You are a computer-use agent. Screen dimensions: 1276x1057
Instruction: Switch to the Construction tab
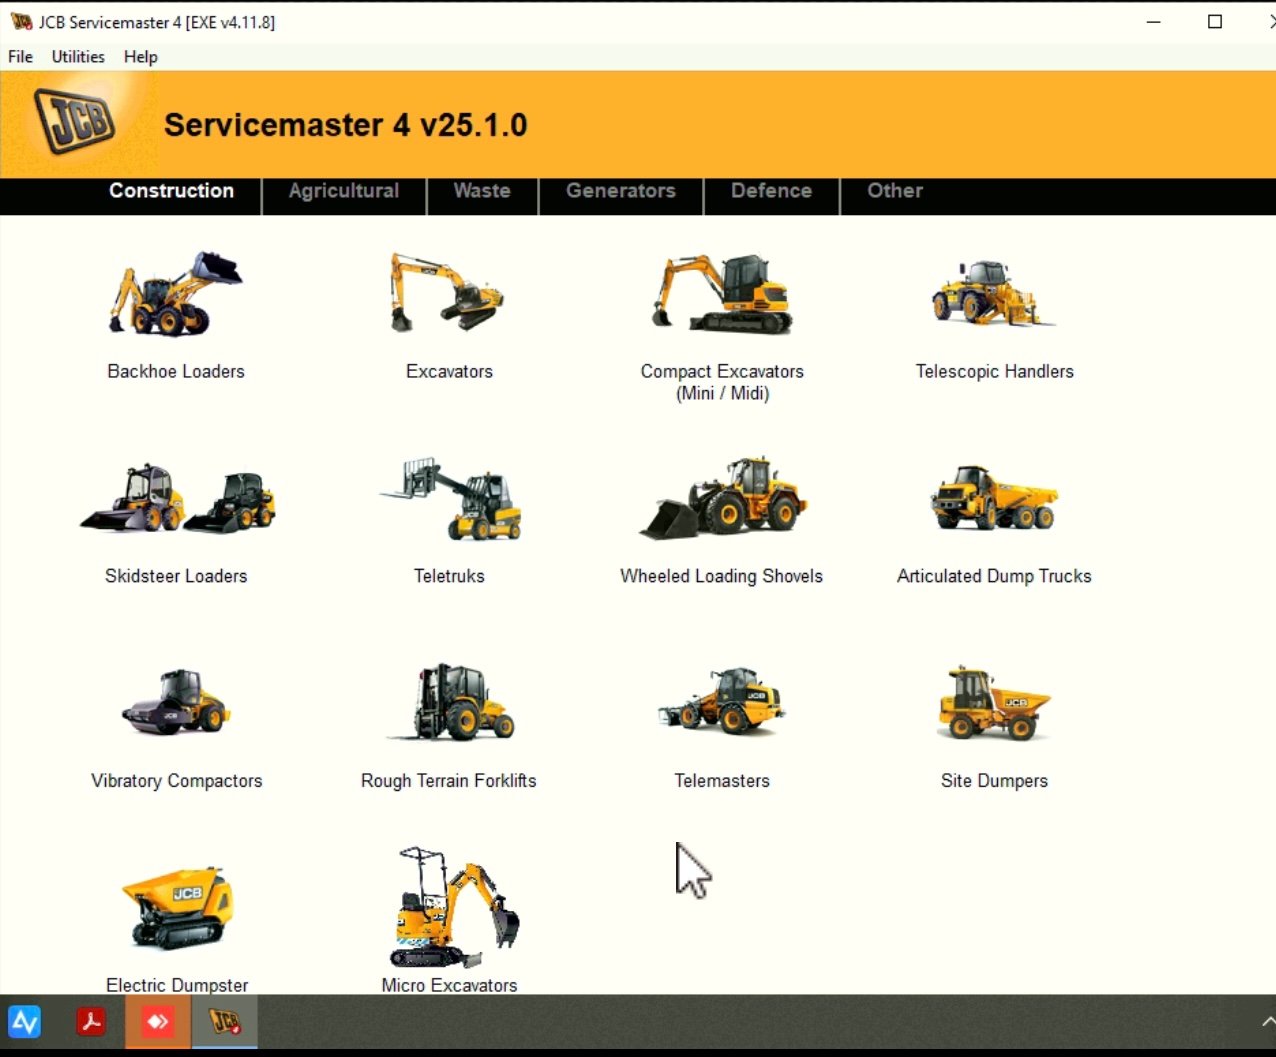pyautogui.click(x=171, y=191)
